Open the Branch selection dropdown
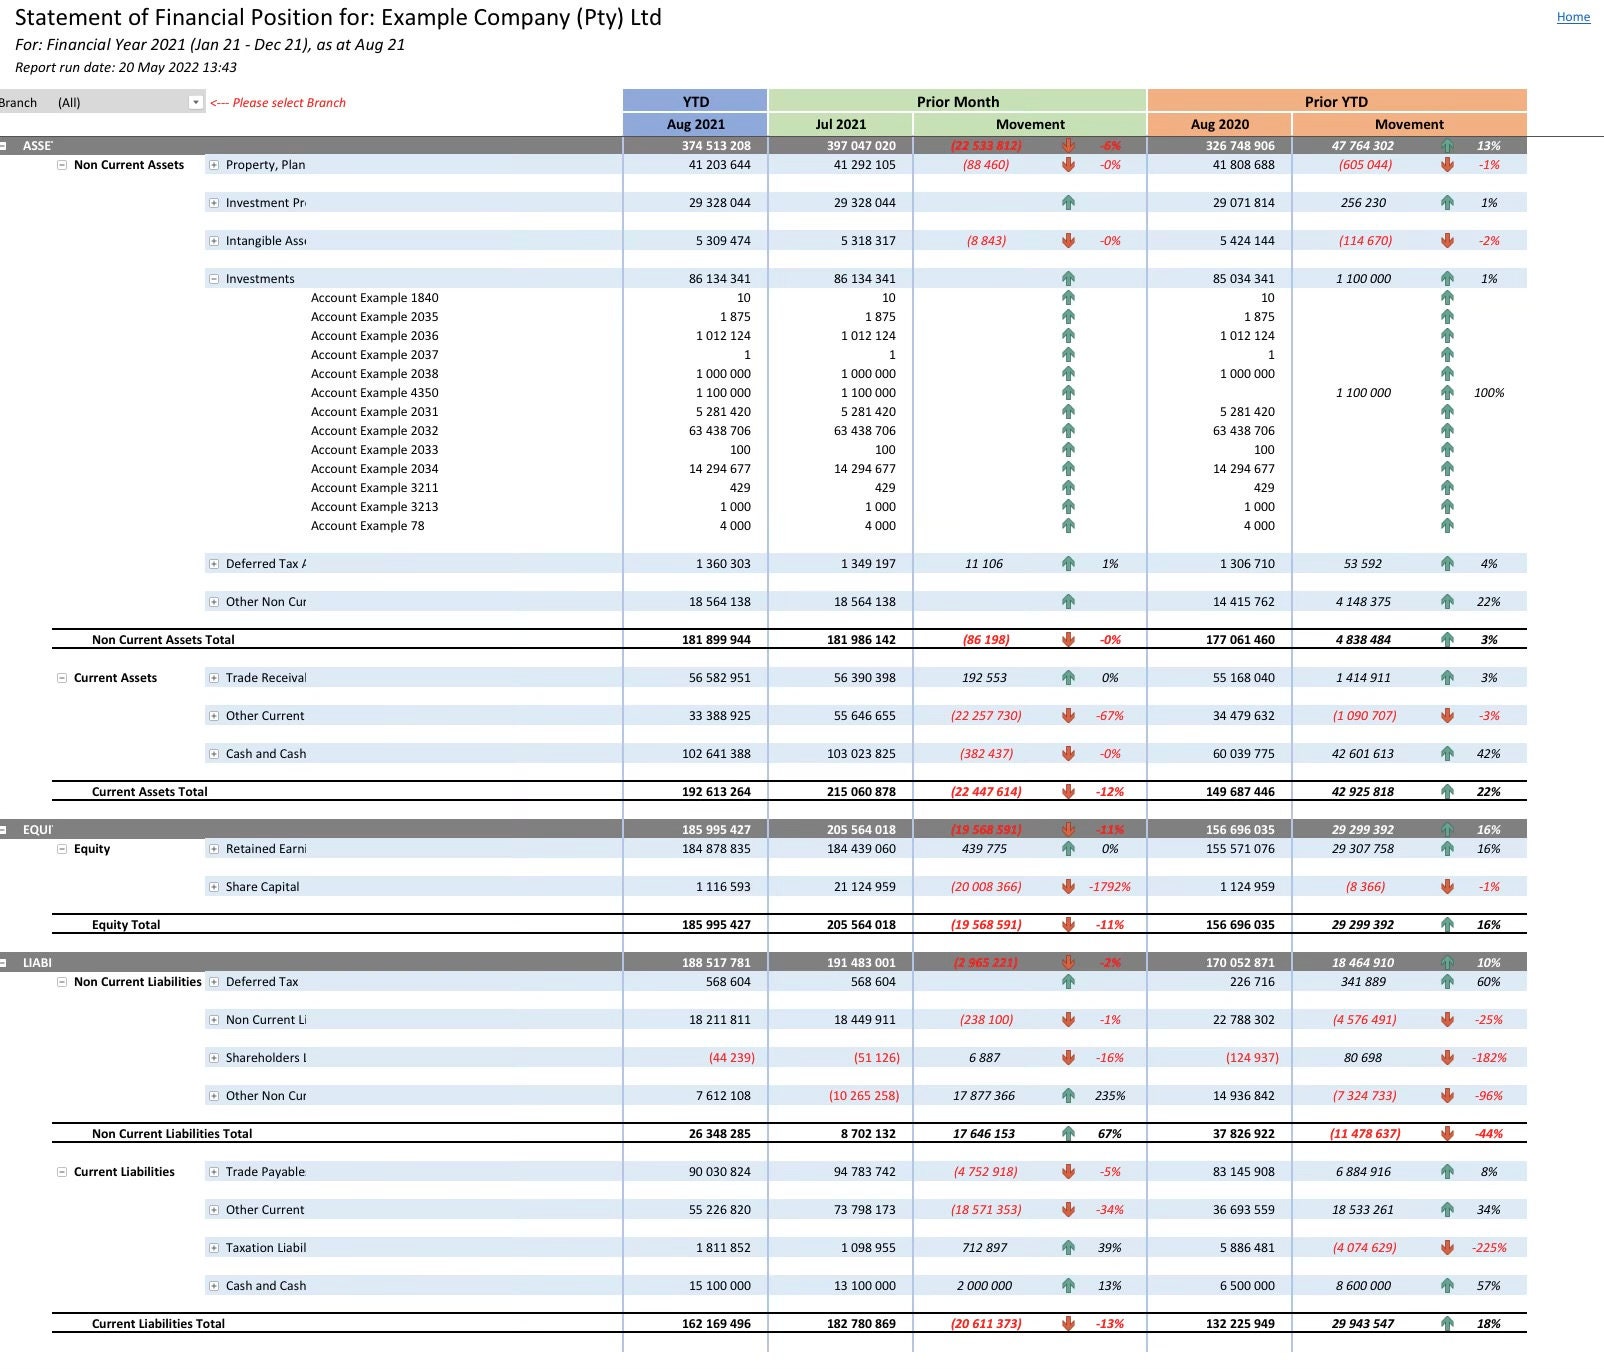Image resolution: width=1604 pixels, height=1369 pixels. tap(196, 102)
